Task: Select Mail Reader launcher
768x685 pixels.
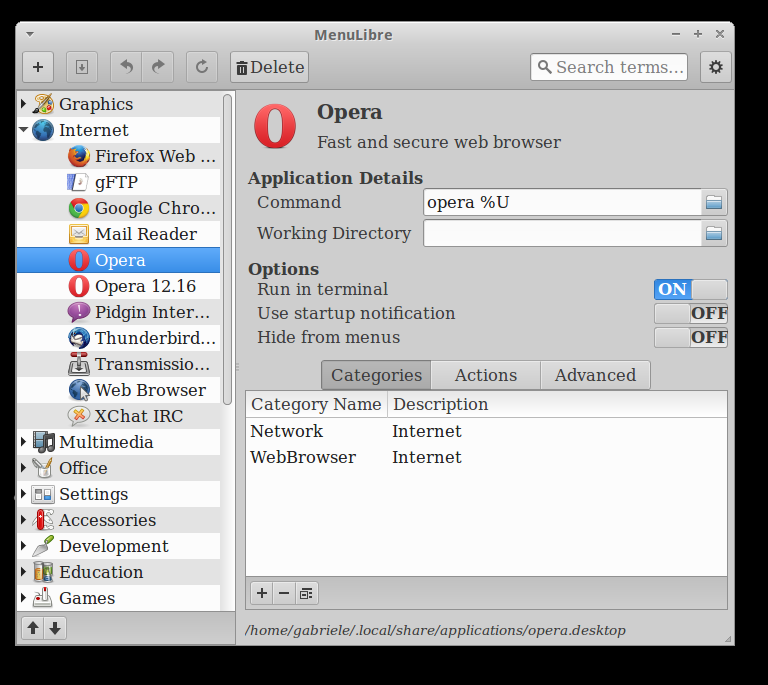Action: (119, 234)
